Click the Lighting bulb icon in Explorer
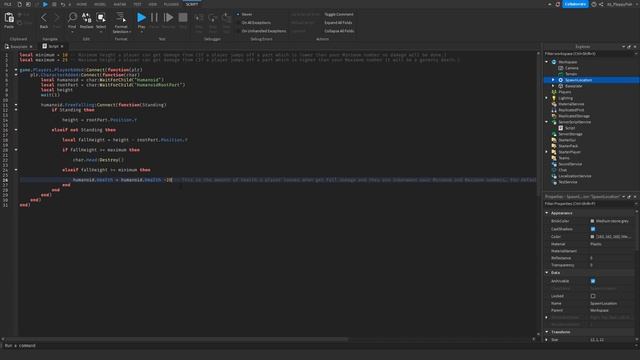 [554, 98]
